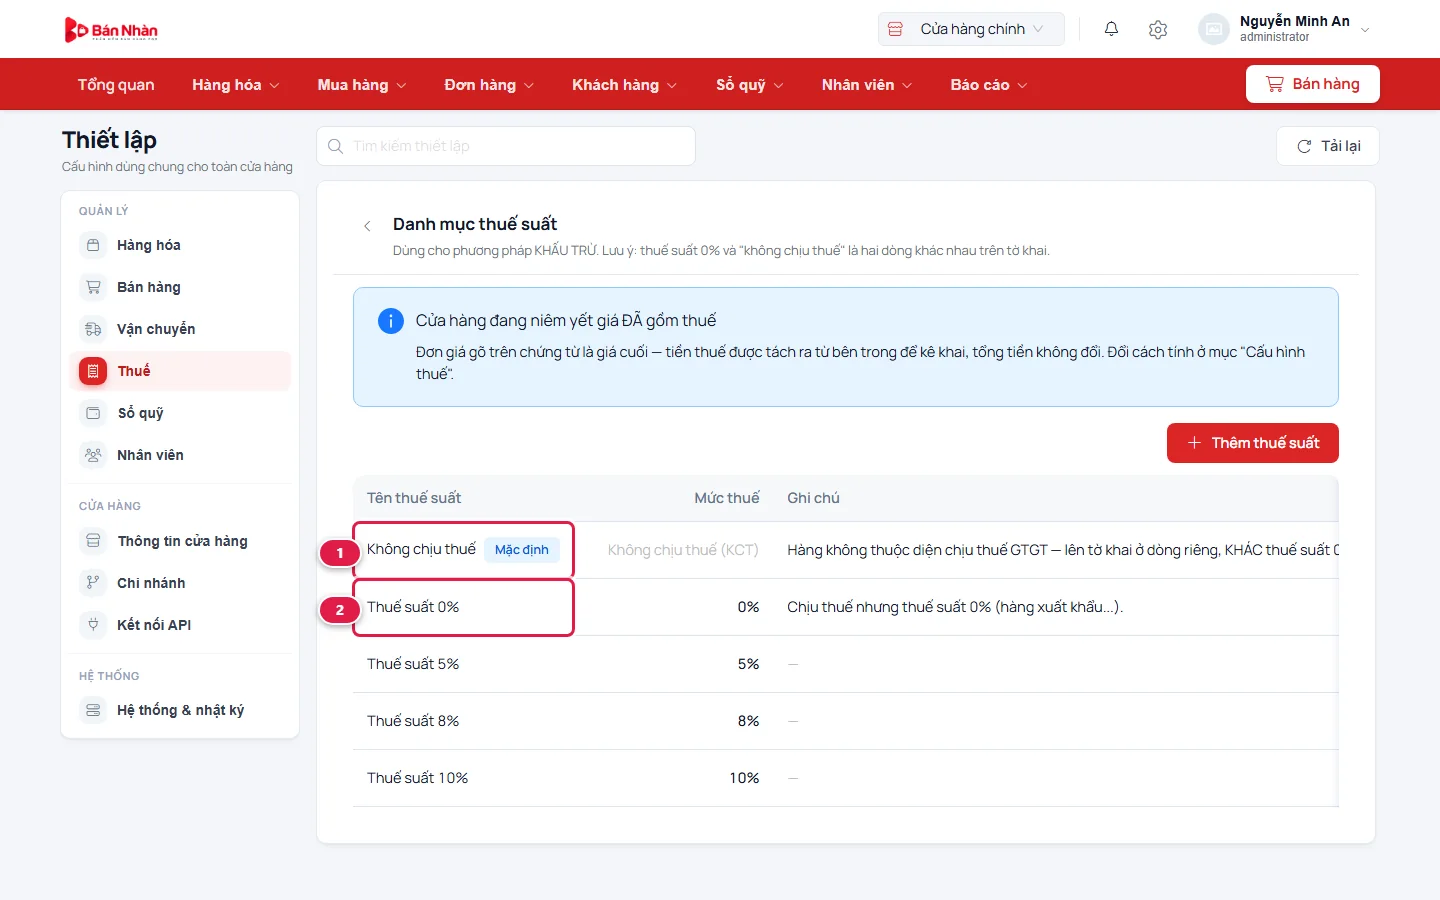Select the Thuế suất 10% row name
The height and width of the screenshot is (900, 1440).
418,778
